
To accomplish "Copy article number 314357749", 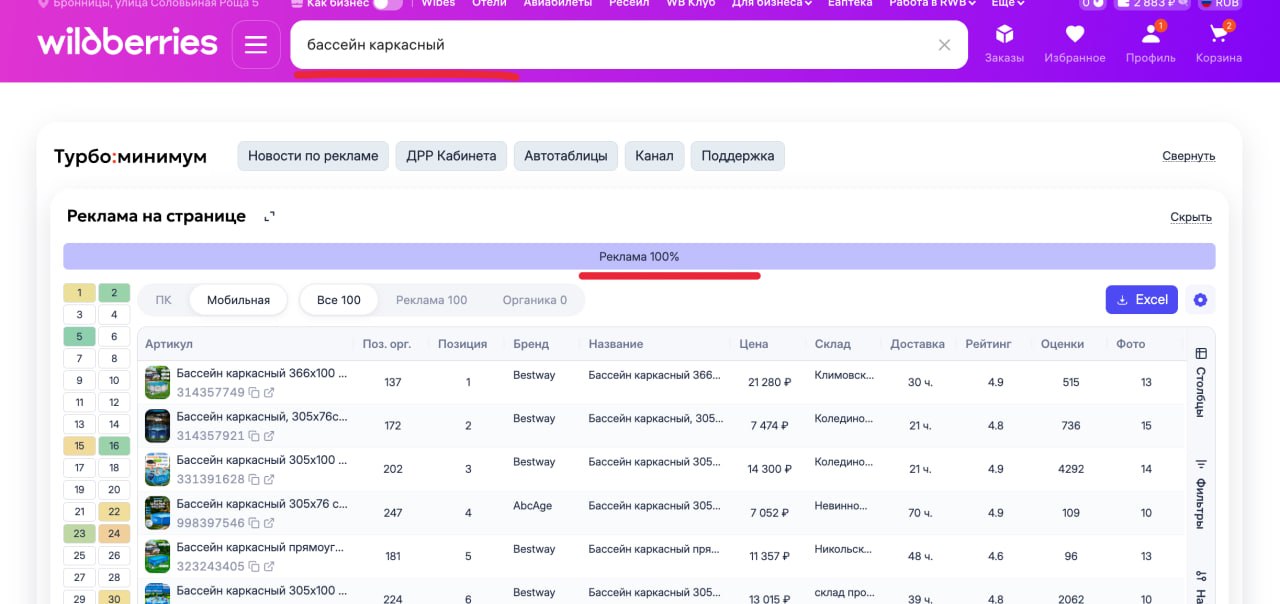I will tap(254, 393).
